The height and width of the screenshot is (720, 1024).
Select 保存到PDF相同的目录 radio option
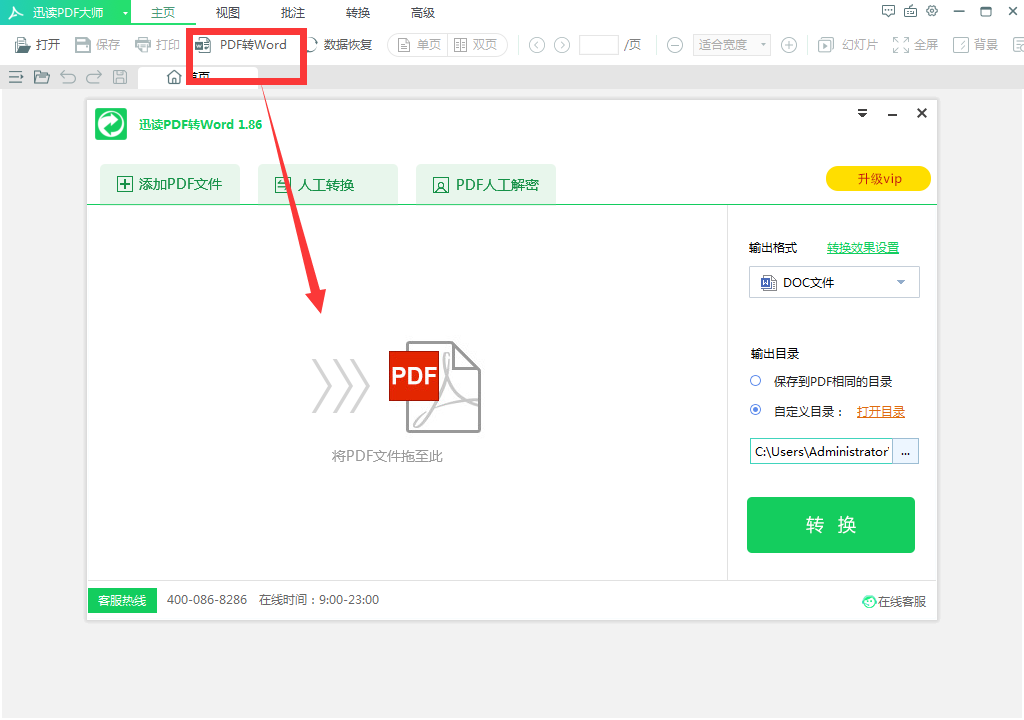(756, 381)
